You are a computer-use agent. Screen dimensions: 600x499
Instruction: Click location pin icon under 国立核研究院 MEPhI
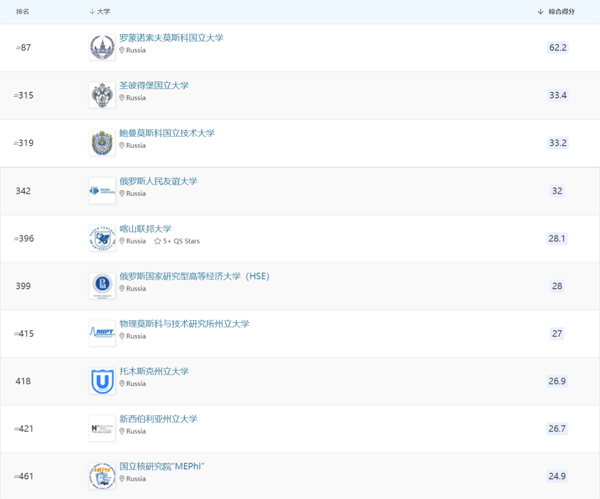point(122,479)
